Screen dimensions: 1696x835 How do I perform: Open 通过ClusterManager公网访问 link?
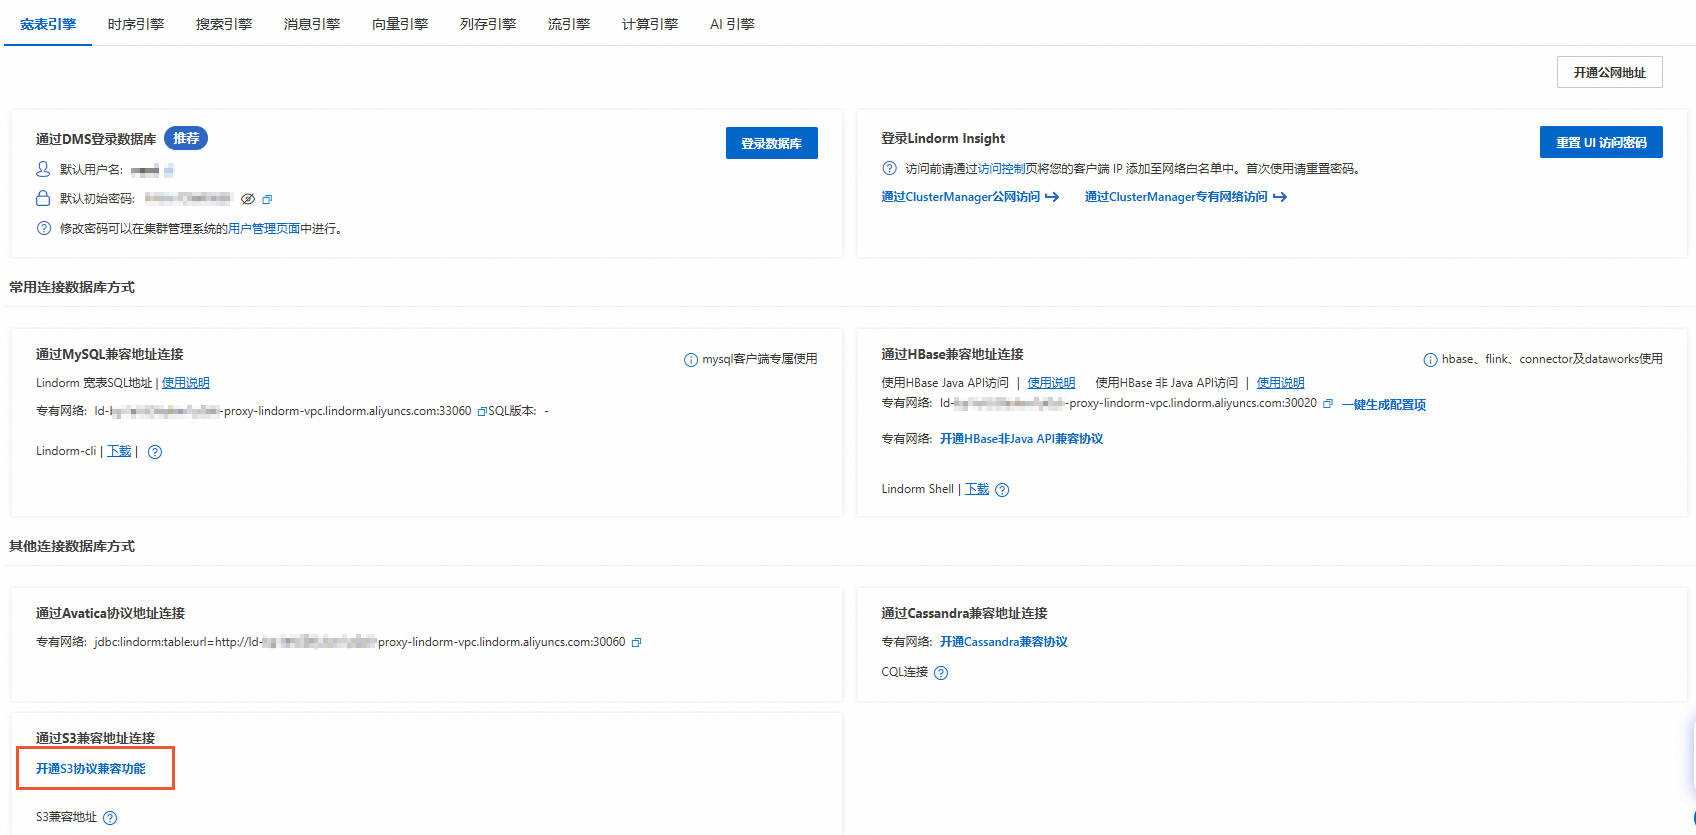tap(970, 197)
